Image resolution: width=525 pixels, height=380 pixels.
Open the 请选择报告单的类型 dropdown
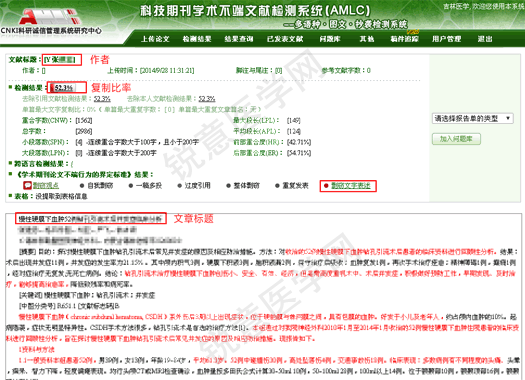point(472,119)
